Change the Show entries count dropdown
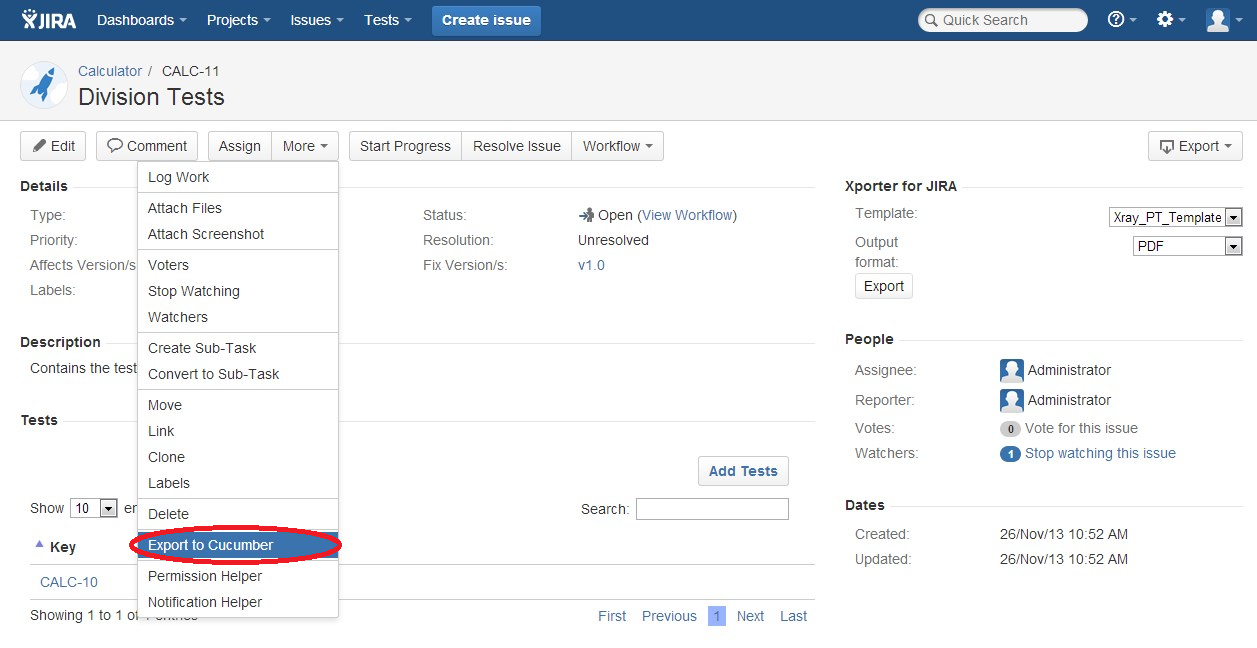1257x648 pixels. click(x=94, y=508)
